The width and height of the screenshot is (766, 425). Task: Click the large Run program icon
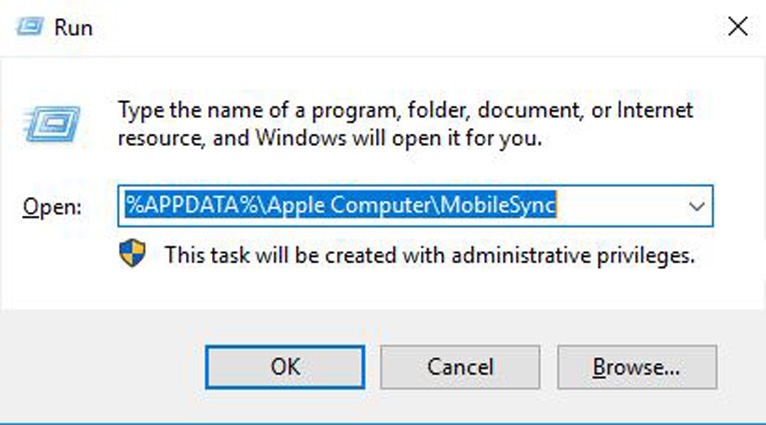click(46, 123)
